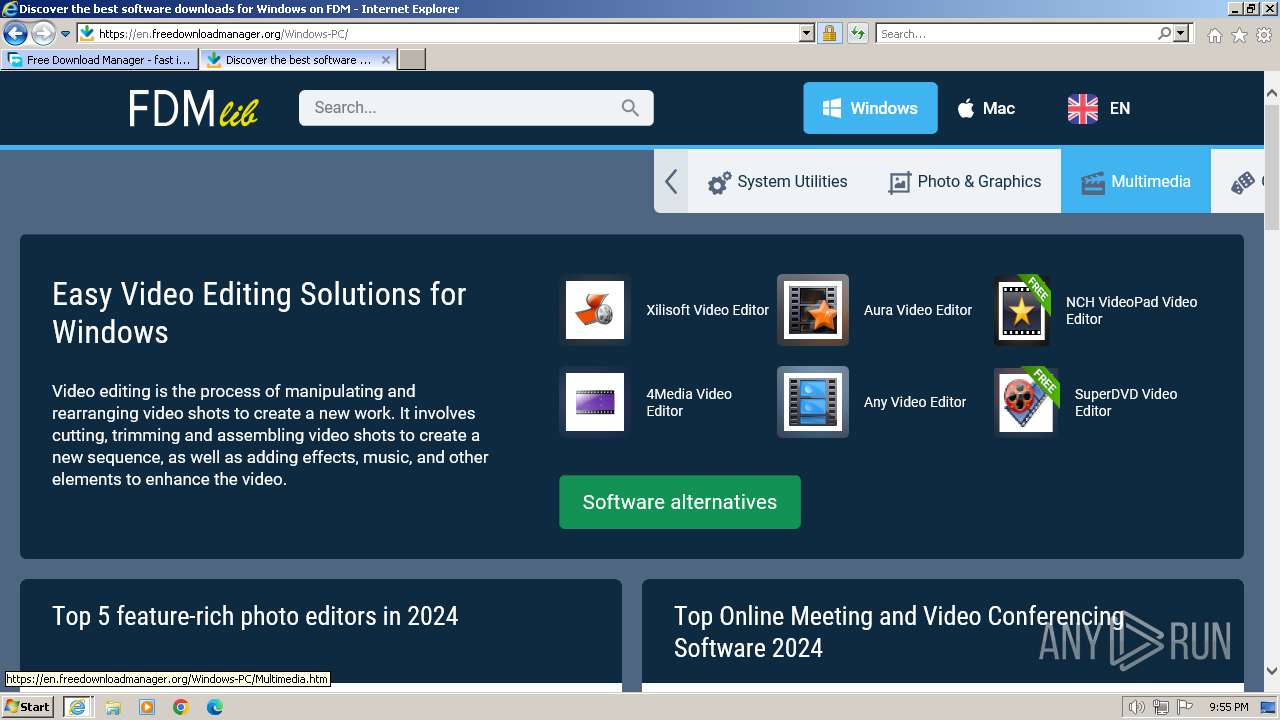Screen dimensions: 1280x720
Task: Refresh the page with the reload icon
Action: [857, 33]
